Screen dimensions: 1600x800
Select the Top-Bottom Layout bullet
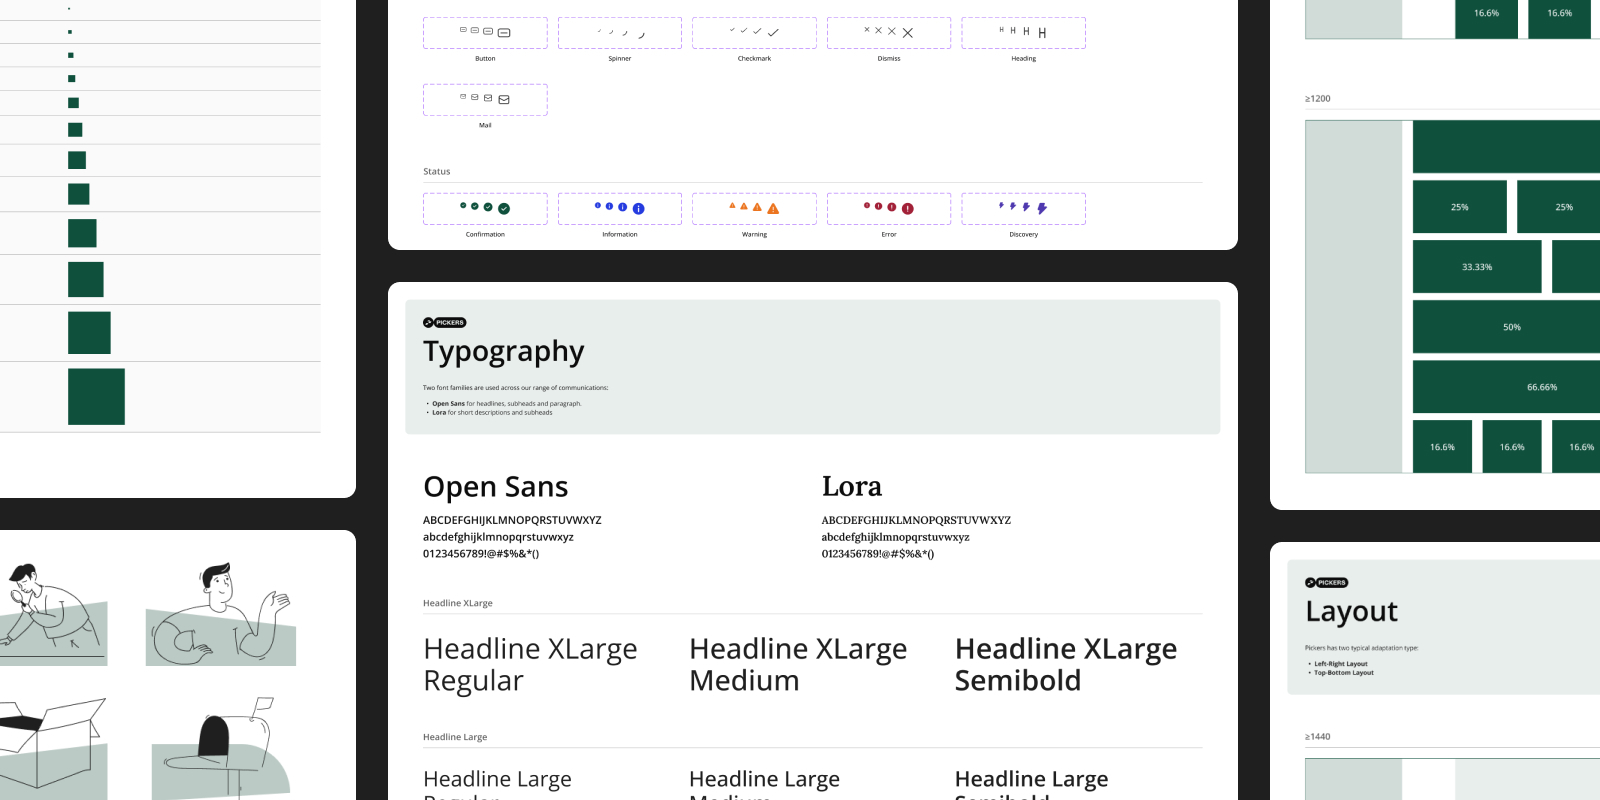click(1344, 673)
